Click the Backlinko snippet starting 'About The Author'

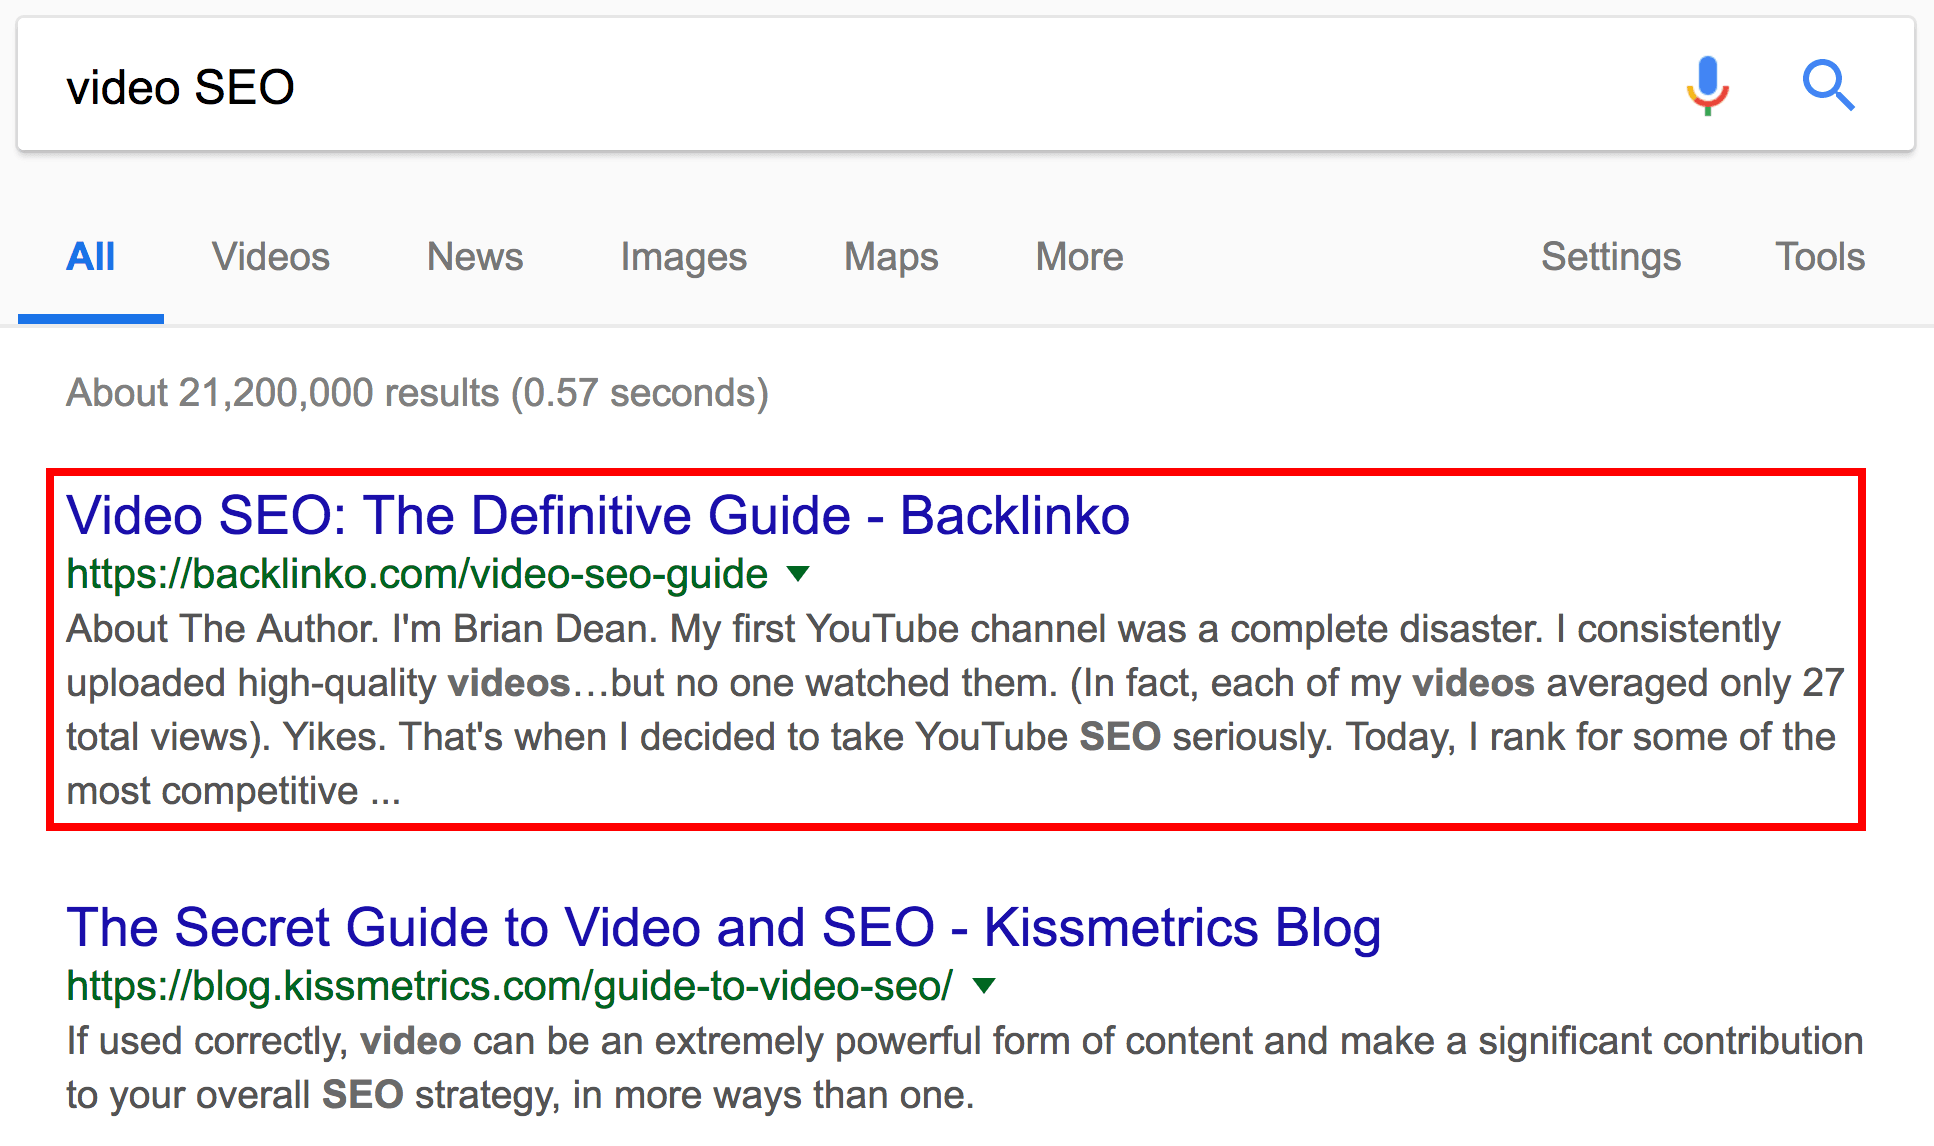pyautogui.click(x=955, y=710)
